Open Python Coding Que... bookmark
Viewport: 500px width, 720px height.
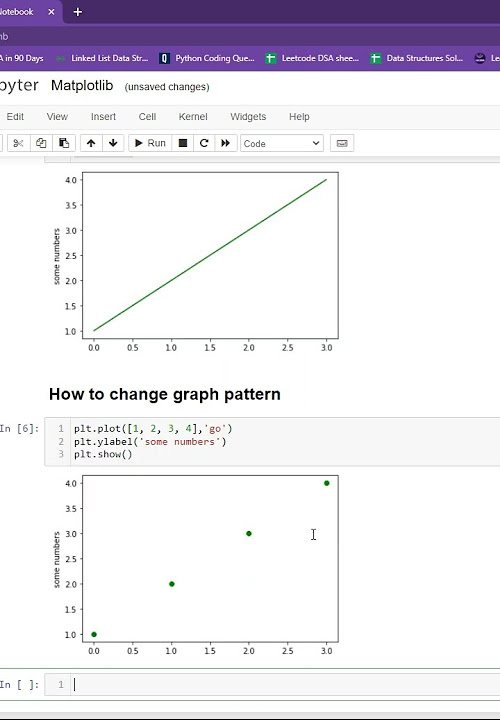click(x=207, y=58)
